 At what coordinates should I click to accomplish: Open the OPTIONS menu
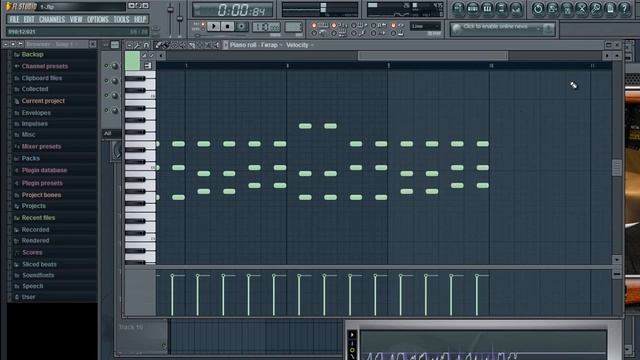pyautogui.click(x=98, y=20)
